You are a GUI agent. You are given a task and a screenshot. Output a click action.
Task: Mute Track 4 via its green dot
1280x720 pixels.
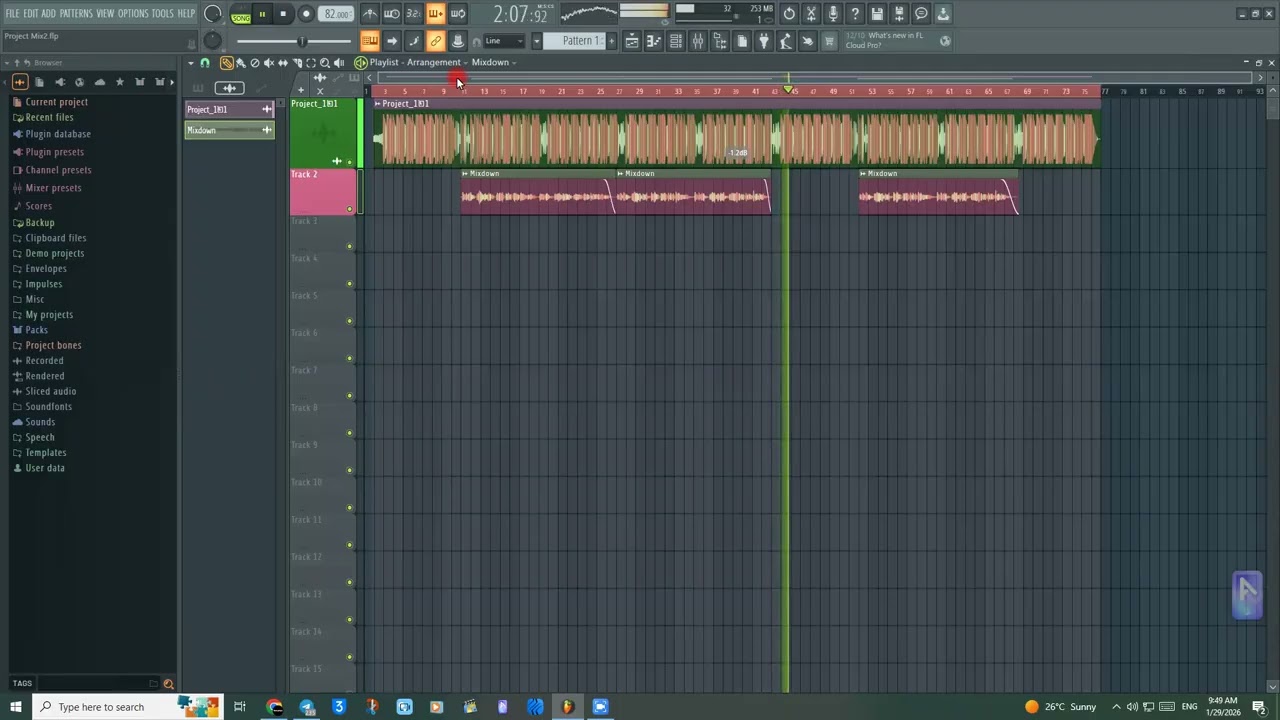pyautogui.click(x=349, y=284)
